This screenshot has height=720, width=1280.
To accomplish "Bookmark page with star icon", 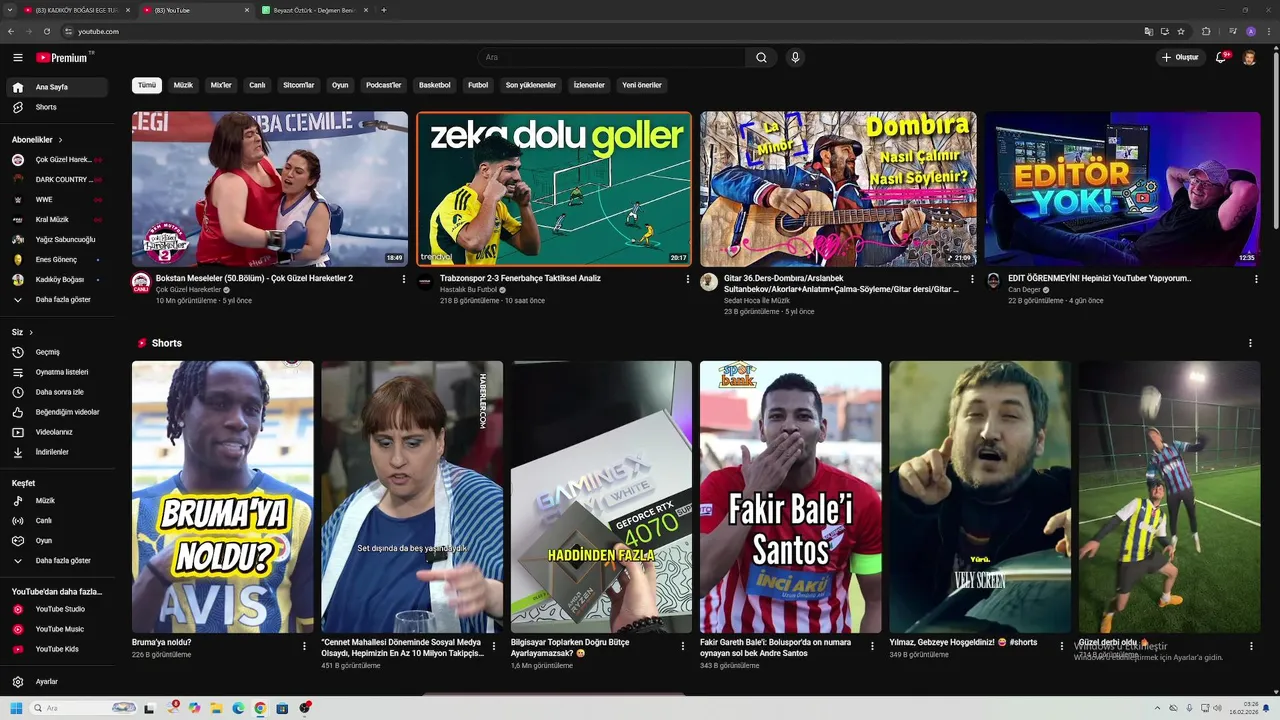I will [x=1181, y=31].
